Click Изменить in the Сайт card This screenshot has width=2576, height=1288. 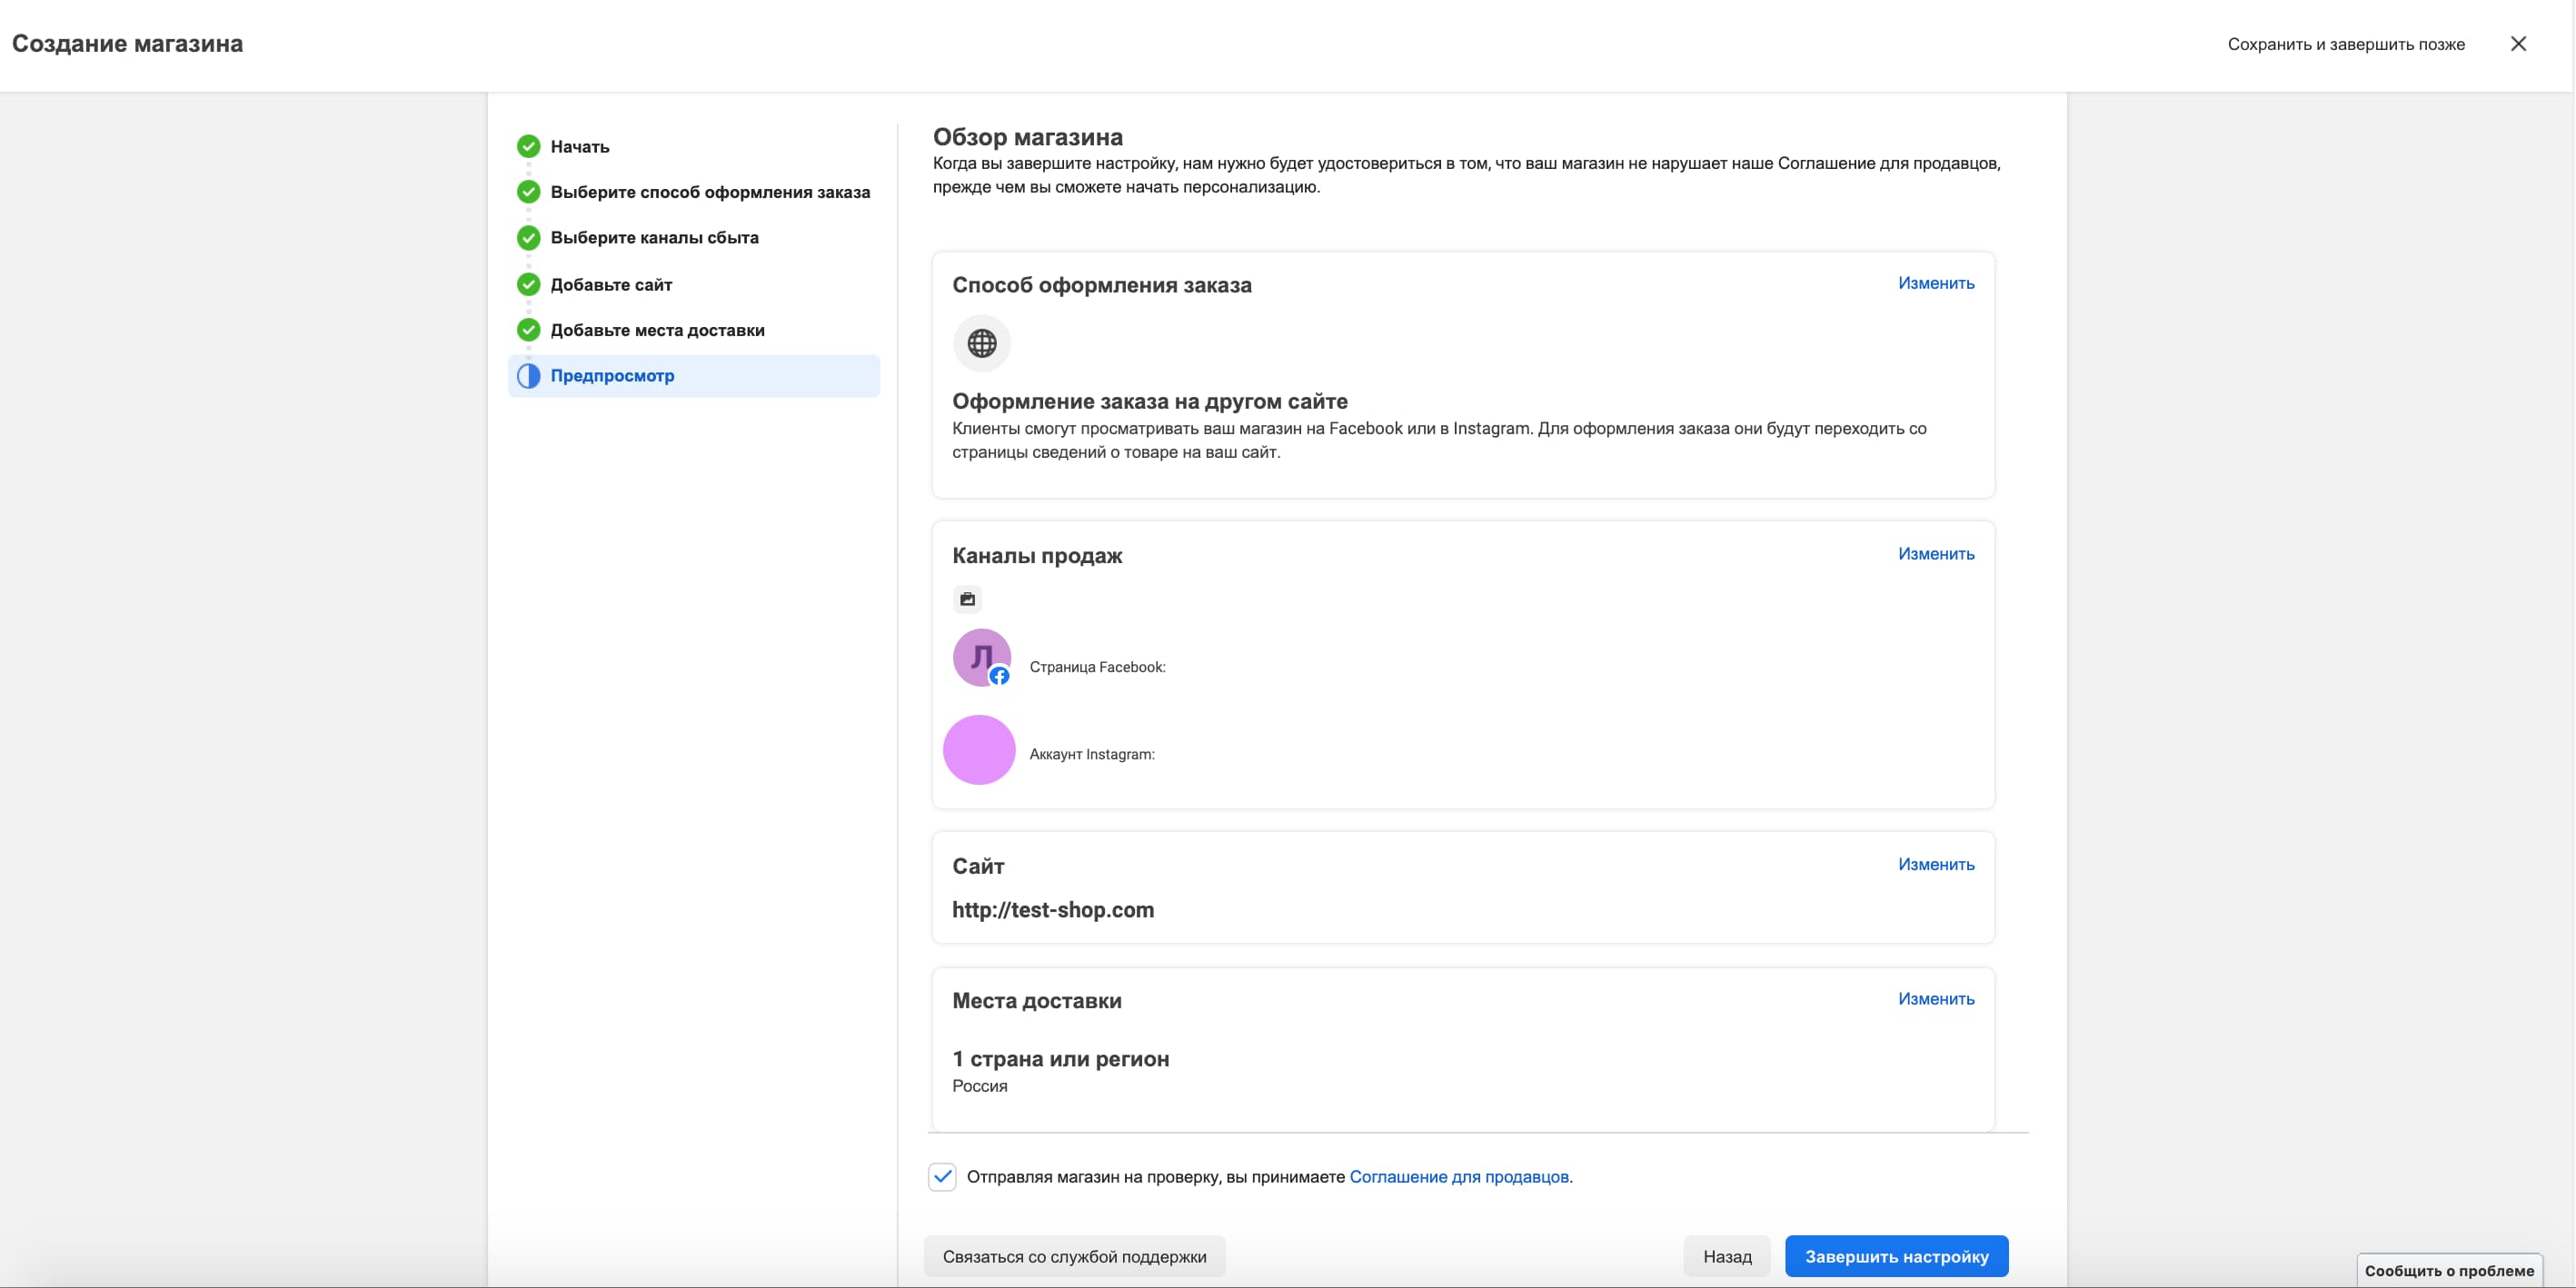click(1936, 864)
